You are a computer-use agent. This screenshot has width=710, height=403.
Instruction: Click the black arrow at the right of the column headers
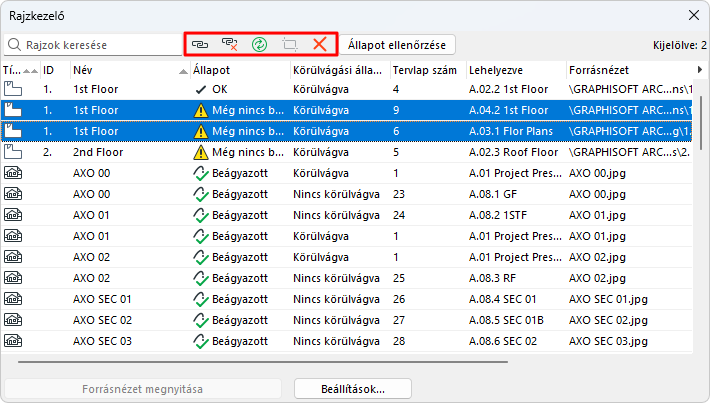coord(700,70)
